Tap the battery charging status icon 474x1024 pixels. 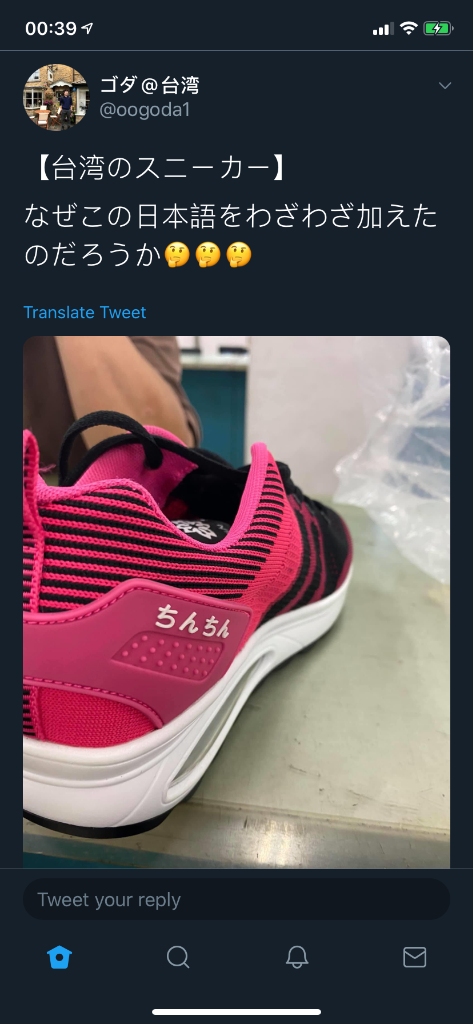[x=436, y=28]
